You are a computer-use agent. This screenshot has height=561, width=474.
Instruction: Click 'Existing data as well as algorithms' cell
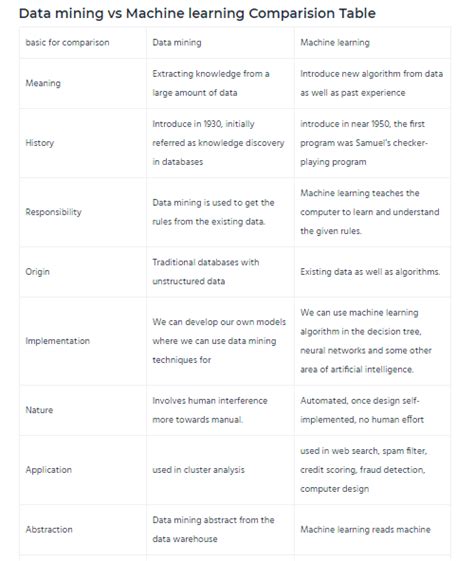coord(370,272)
